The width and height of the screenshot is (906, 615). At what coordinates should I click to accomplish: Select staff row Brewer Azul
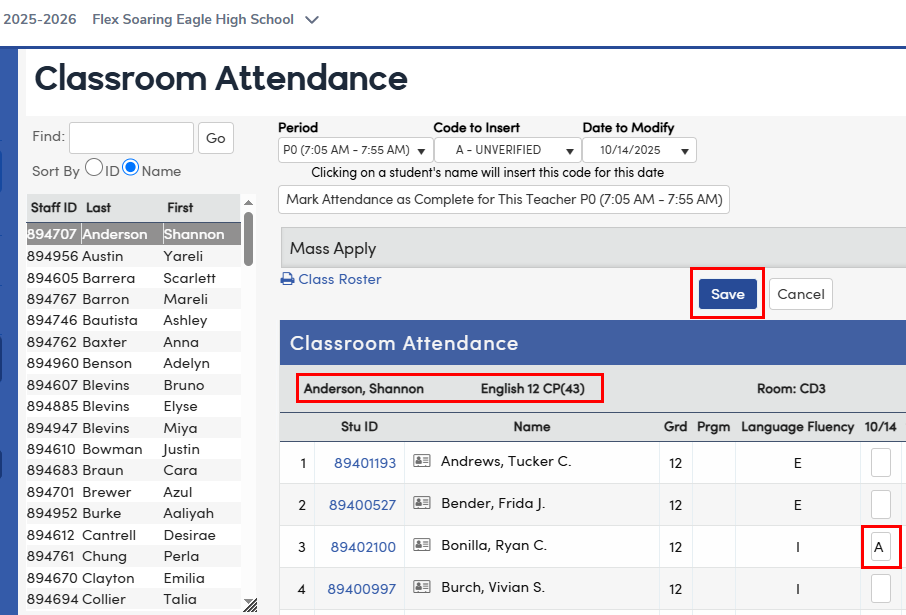[x=133, y=492]
